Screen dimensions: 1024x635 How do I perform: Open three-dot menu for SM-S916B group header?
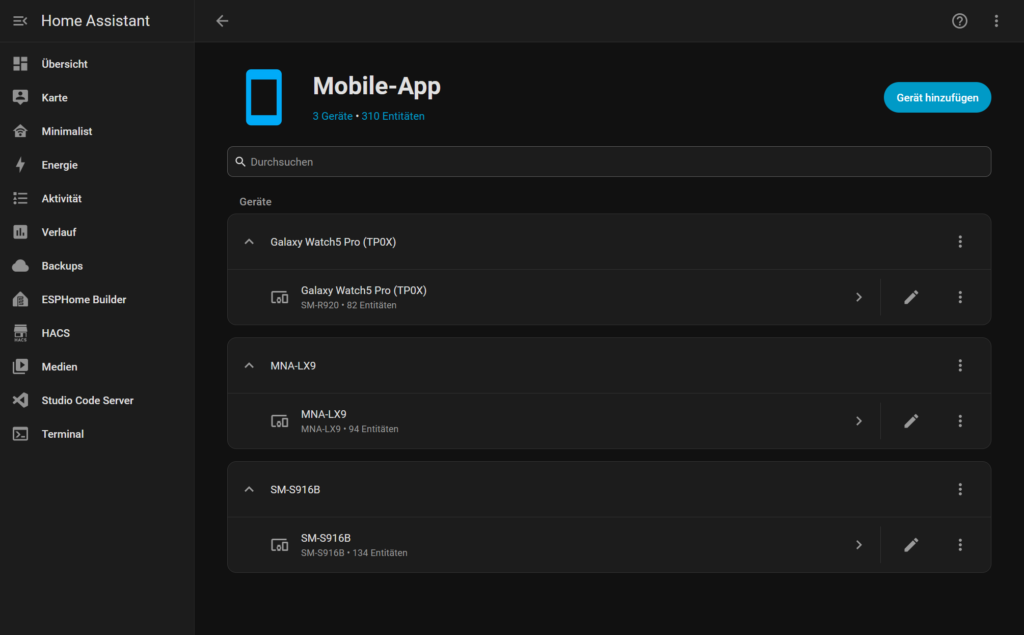click(960, 489)
